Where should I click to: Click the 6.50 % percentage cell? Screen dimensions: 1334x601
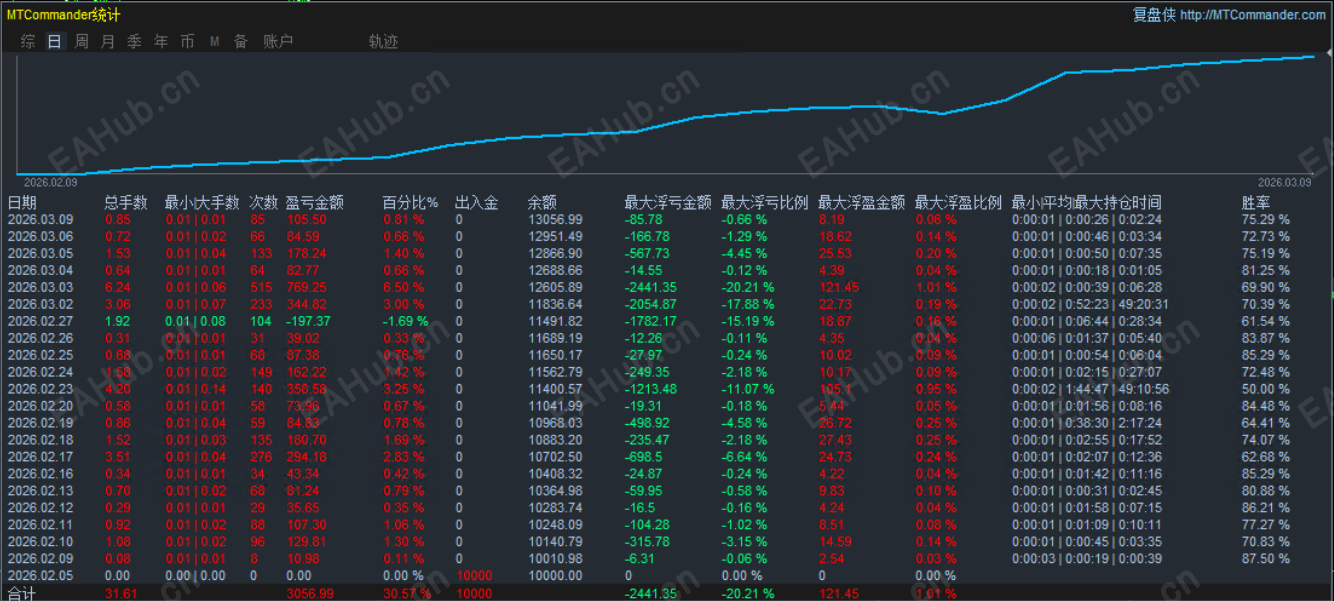point(404,287)
